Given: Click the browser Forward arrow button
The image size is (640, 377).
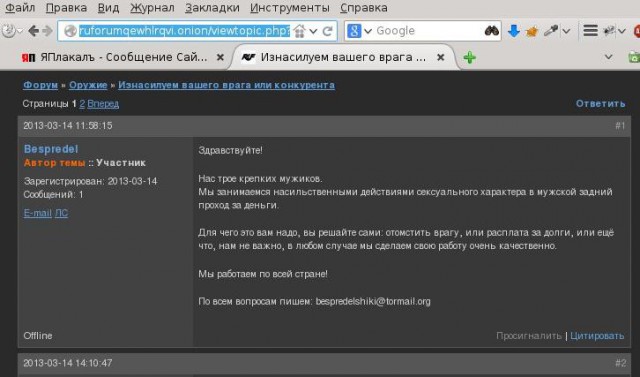Looking at the screenshot, I should point(47,31).
